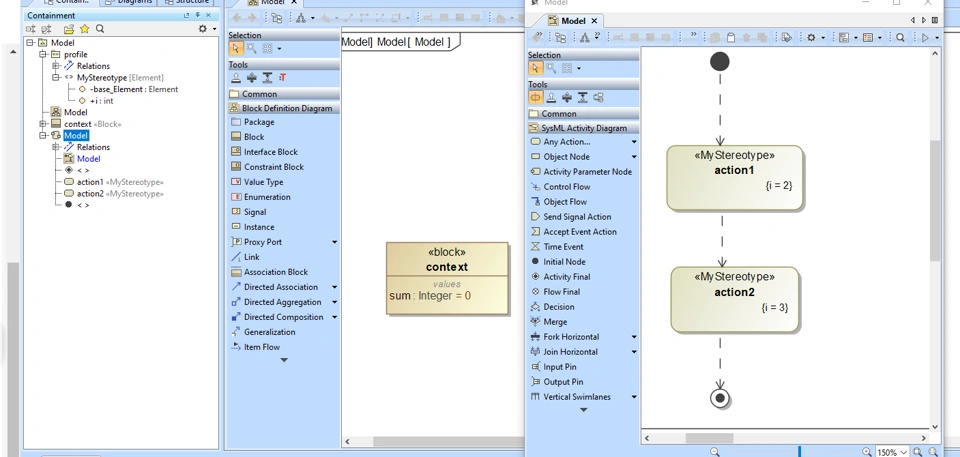Expand more tools arrow below Item Flow
This screenshot has width=960, height=457.
pyautogui.click(x=284, y=360)
